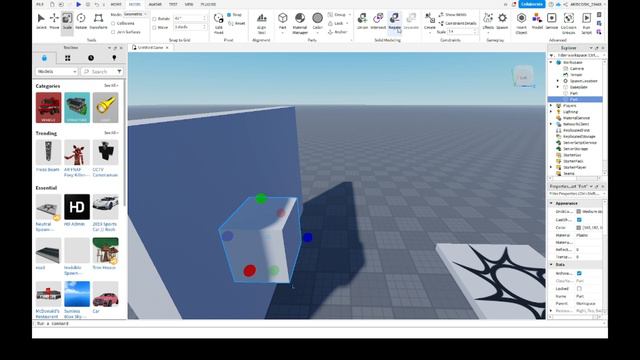The width and height of the screenshot is (640, 360).
Task: Click the BrickColor property swatch
Action: pyautogui.click(x=578, y=211)
